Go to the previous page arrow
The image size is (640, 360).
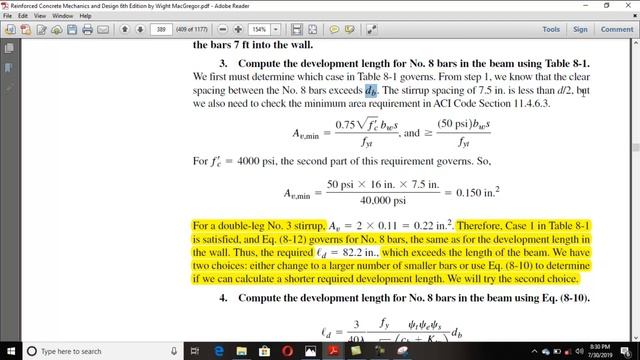point(125,29)
